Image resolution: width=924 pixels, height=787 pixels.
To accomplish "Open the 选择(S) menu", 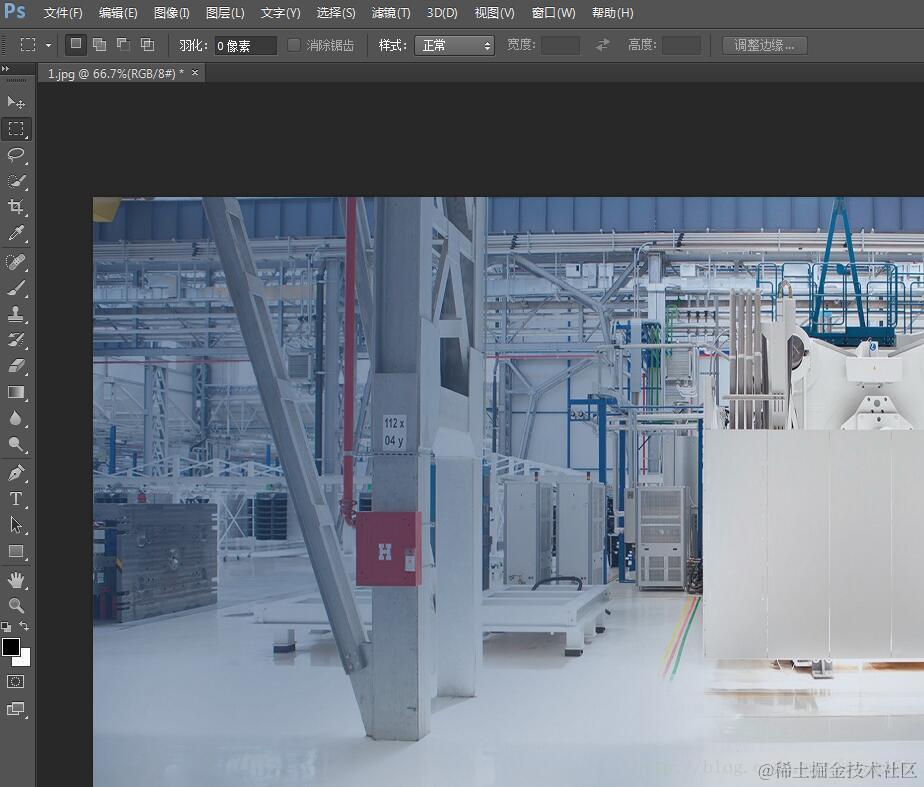I will click(336, 13).
